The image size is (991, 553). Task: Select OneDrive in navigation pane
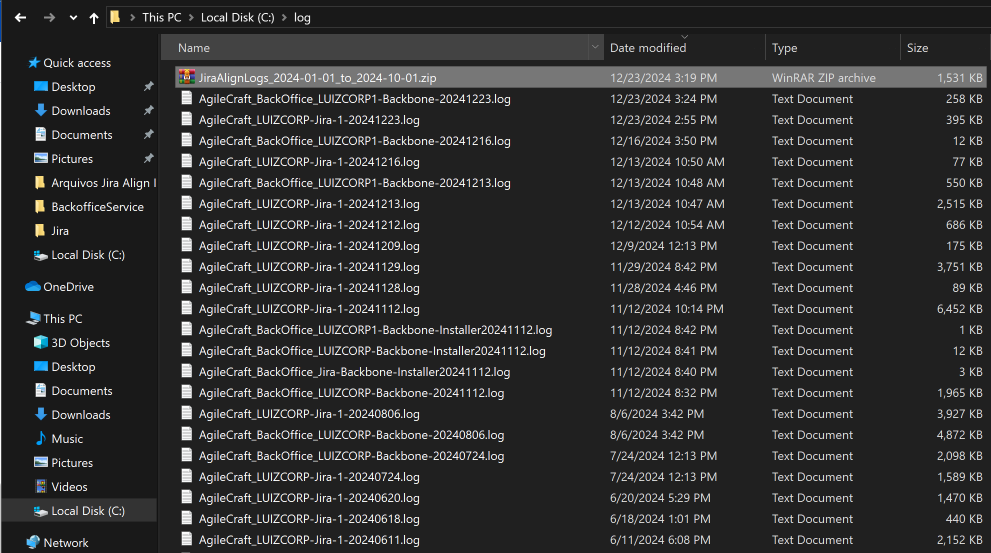68,287
